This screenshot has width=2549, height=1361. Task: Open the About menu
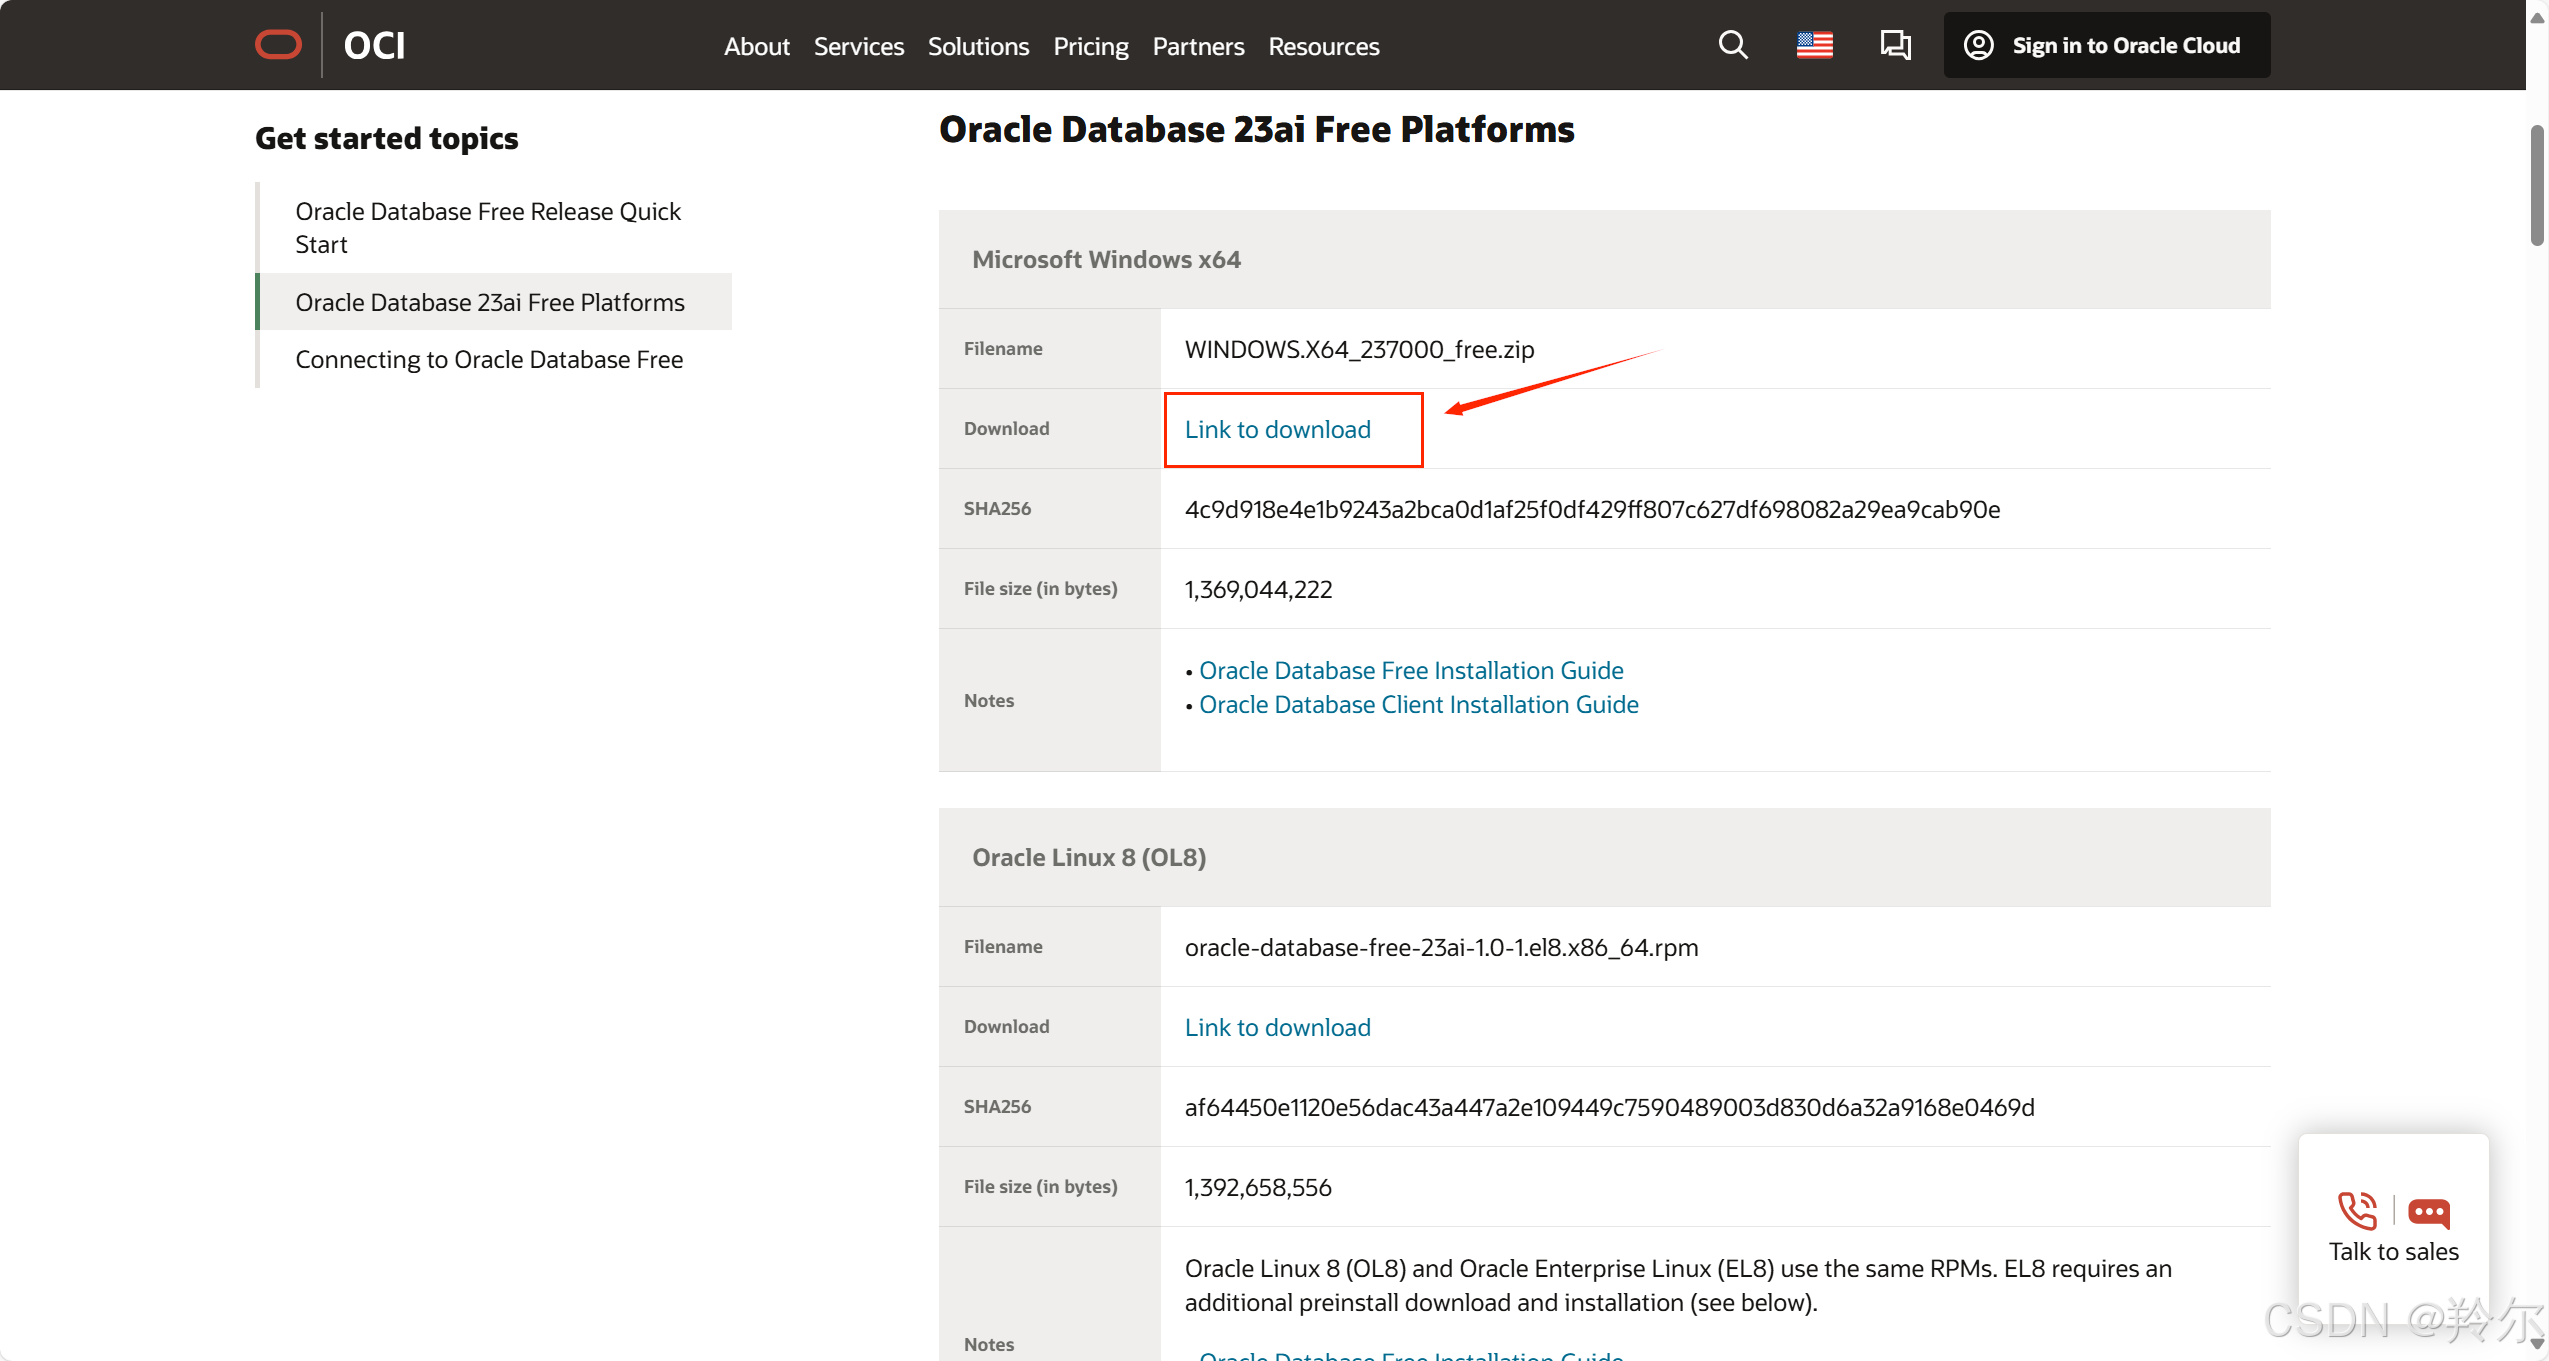[x=756, y=46]
